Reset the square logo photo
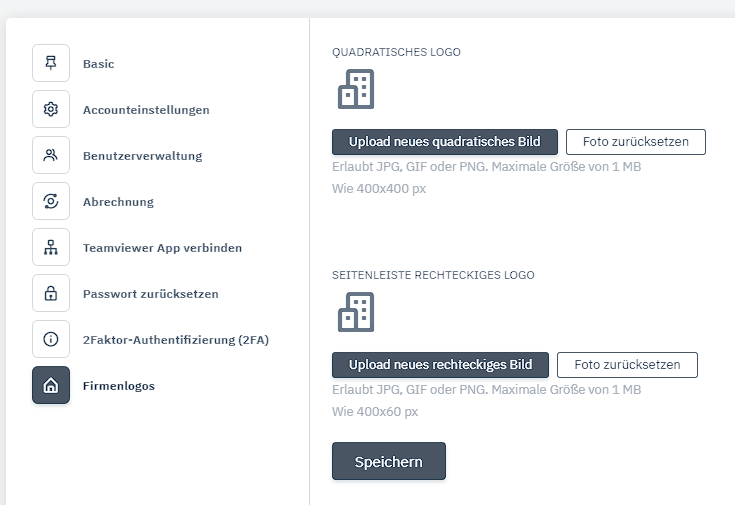Screen dimensions: 735x505 click(635, 142)
